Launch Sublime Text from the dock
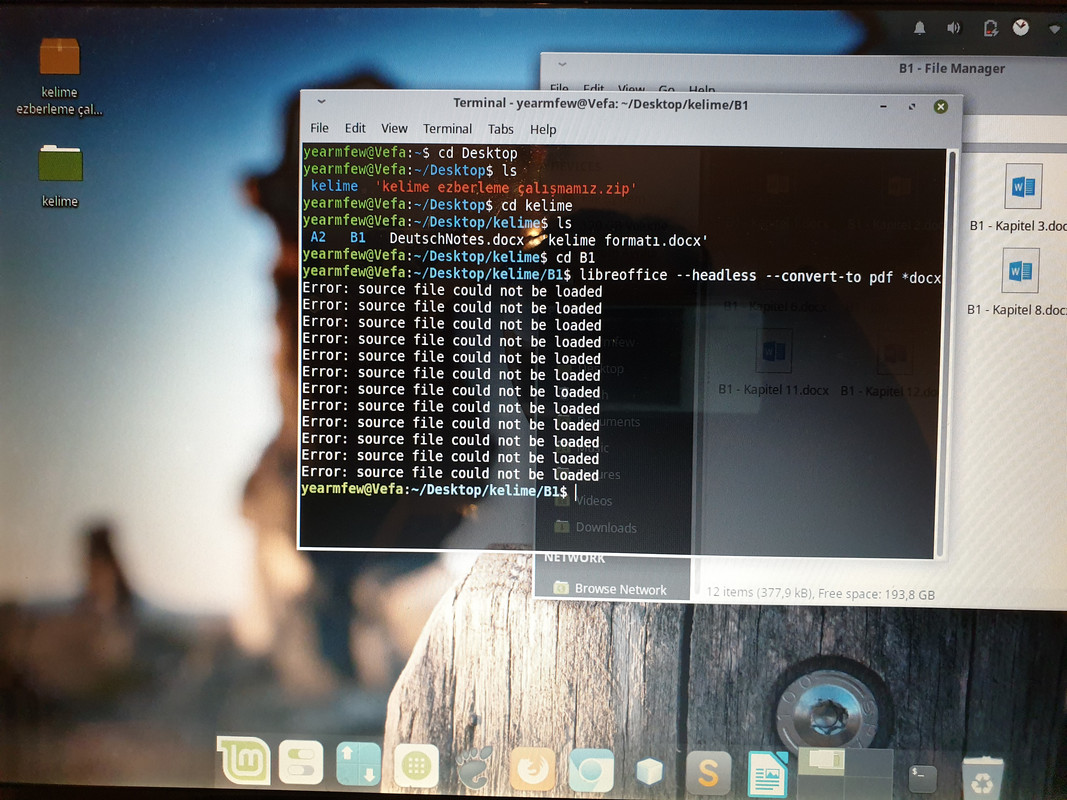1067x800 pixels. pos(708,773)
